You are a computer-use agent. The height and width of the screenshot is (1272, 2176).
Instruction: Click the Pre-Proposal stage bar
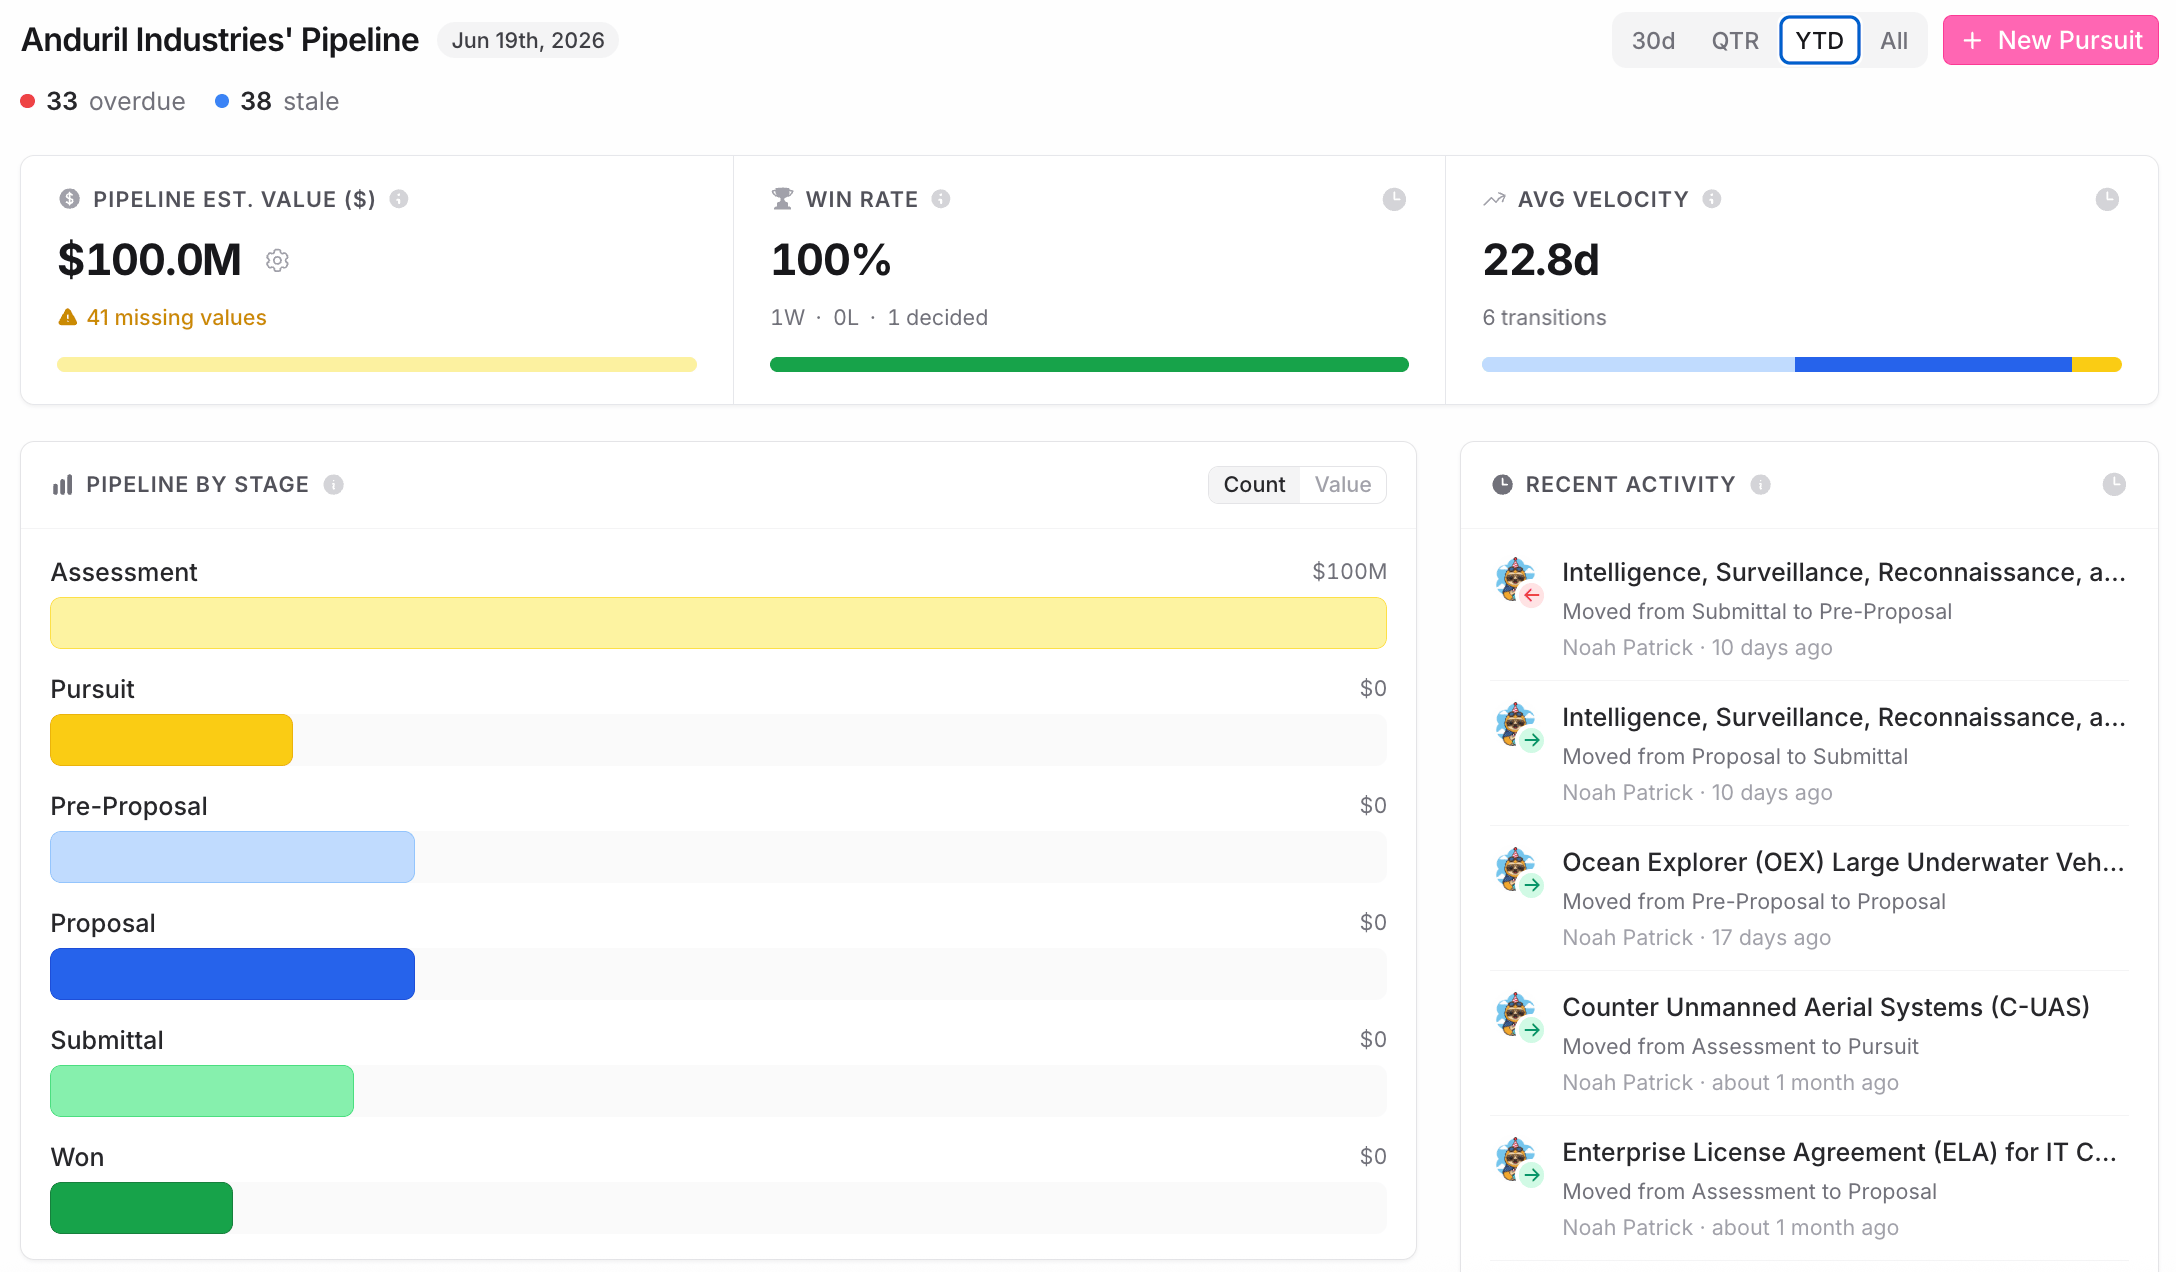pos(232,857)
